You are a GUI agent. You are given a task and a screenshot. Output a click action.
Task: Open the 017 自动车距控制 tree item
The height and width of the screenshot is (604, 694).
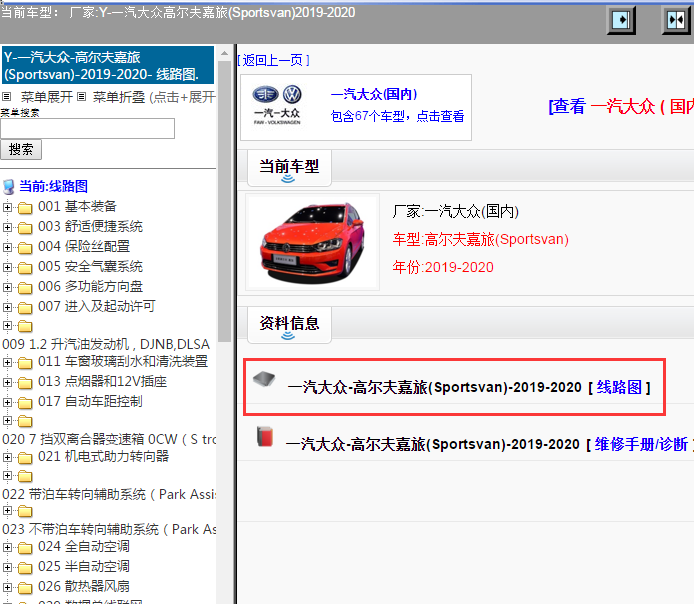[90, 401]
